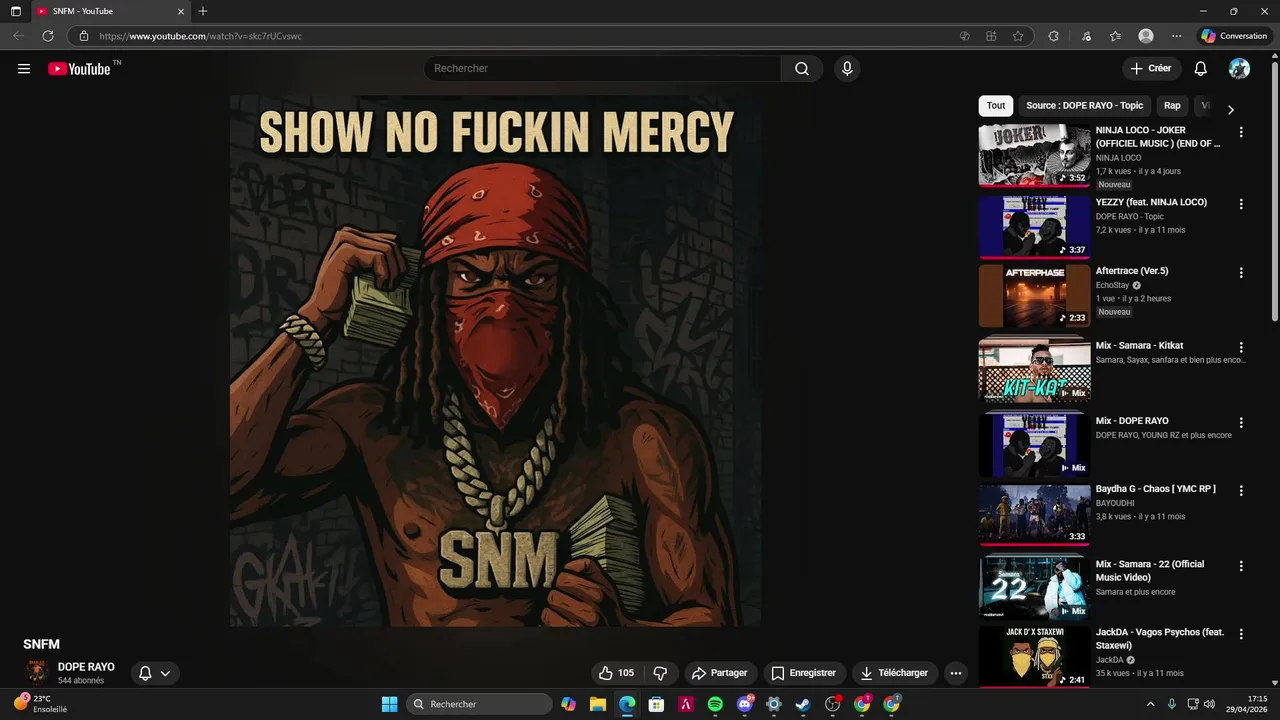Open options for Mix - Samara - Kitkat
This screenshot has width=1280, height=720.
click(1241, 347)
